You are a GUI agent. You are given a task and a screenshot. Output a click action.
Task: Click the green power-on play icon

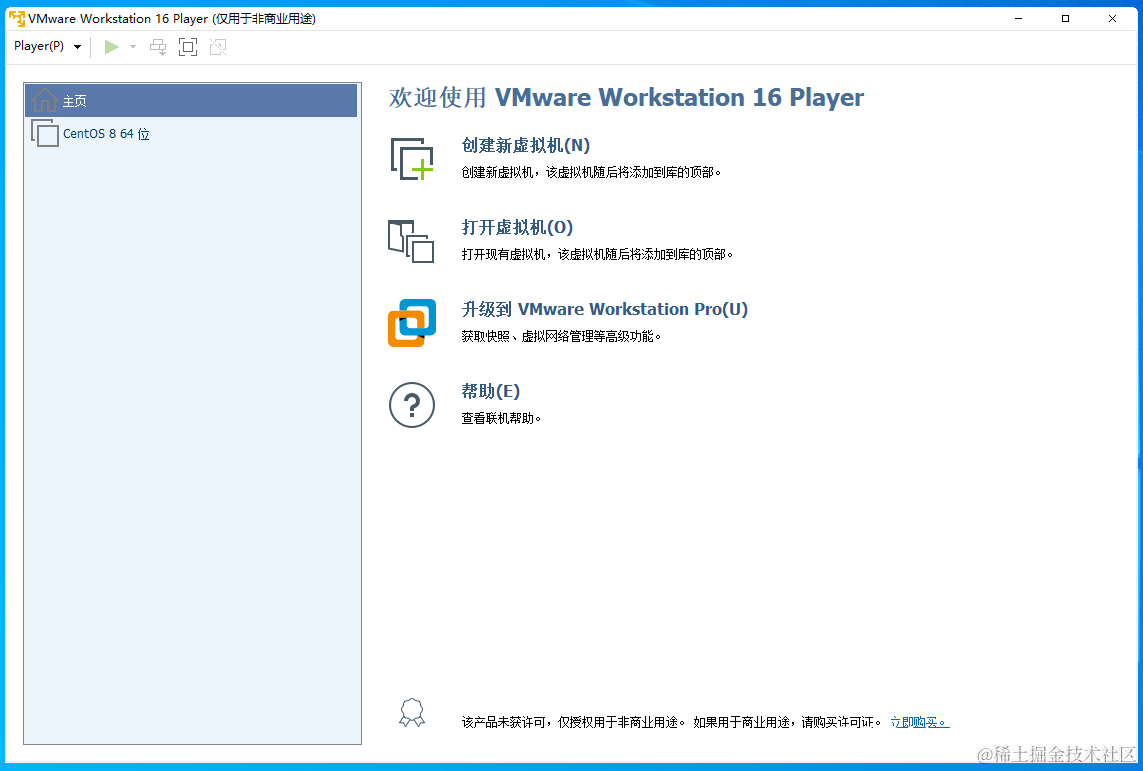[112, 47]
